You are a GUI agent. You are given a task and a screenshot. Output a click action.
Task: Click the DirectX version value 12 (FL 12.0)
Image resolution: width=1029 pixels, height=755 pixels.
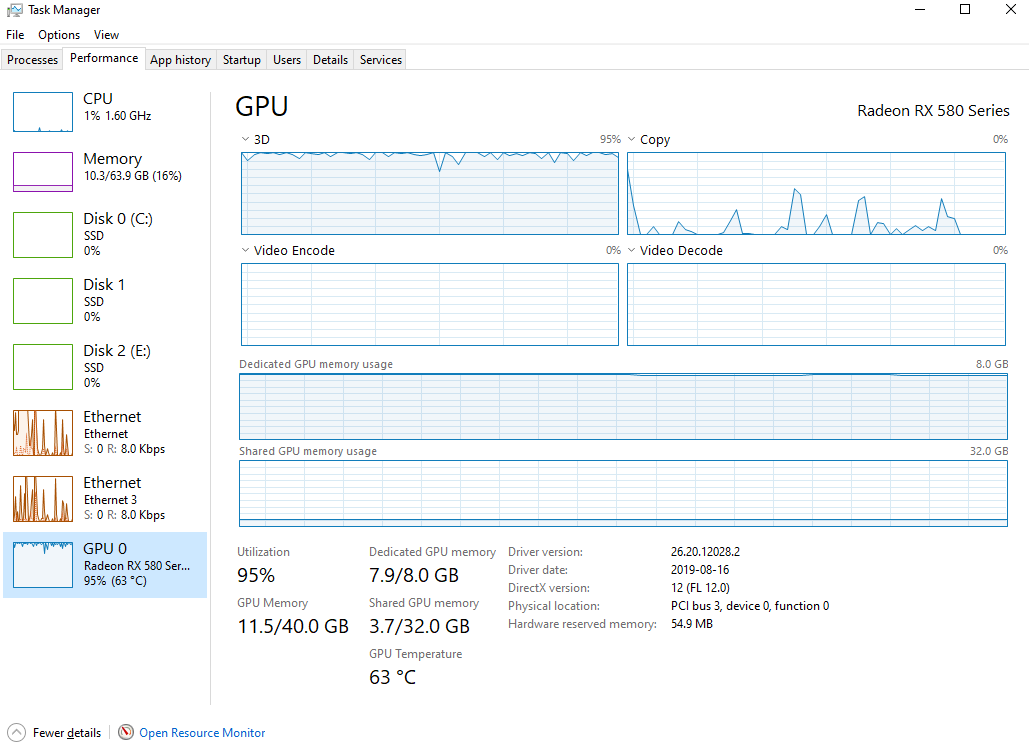coord(700,588)
